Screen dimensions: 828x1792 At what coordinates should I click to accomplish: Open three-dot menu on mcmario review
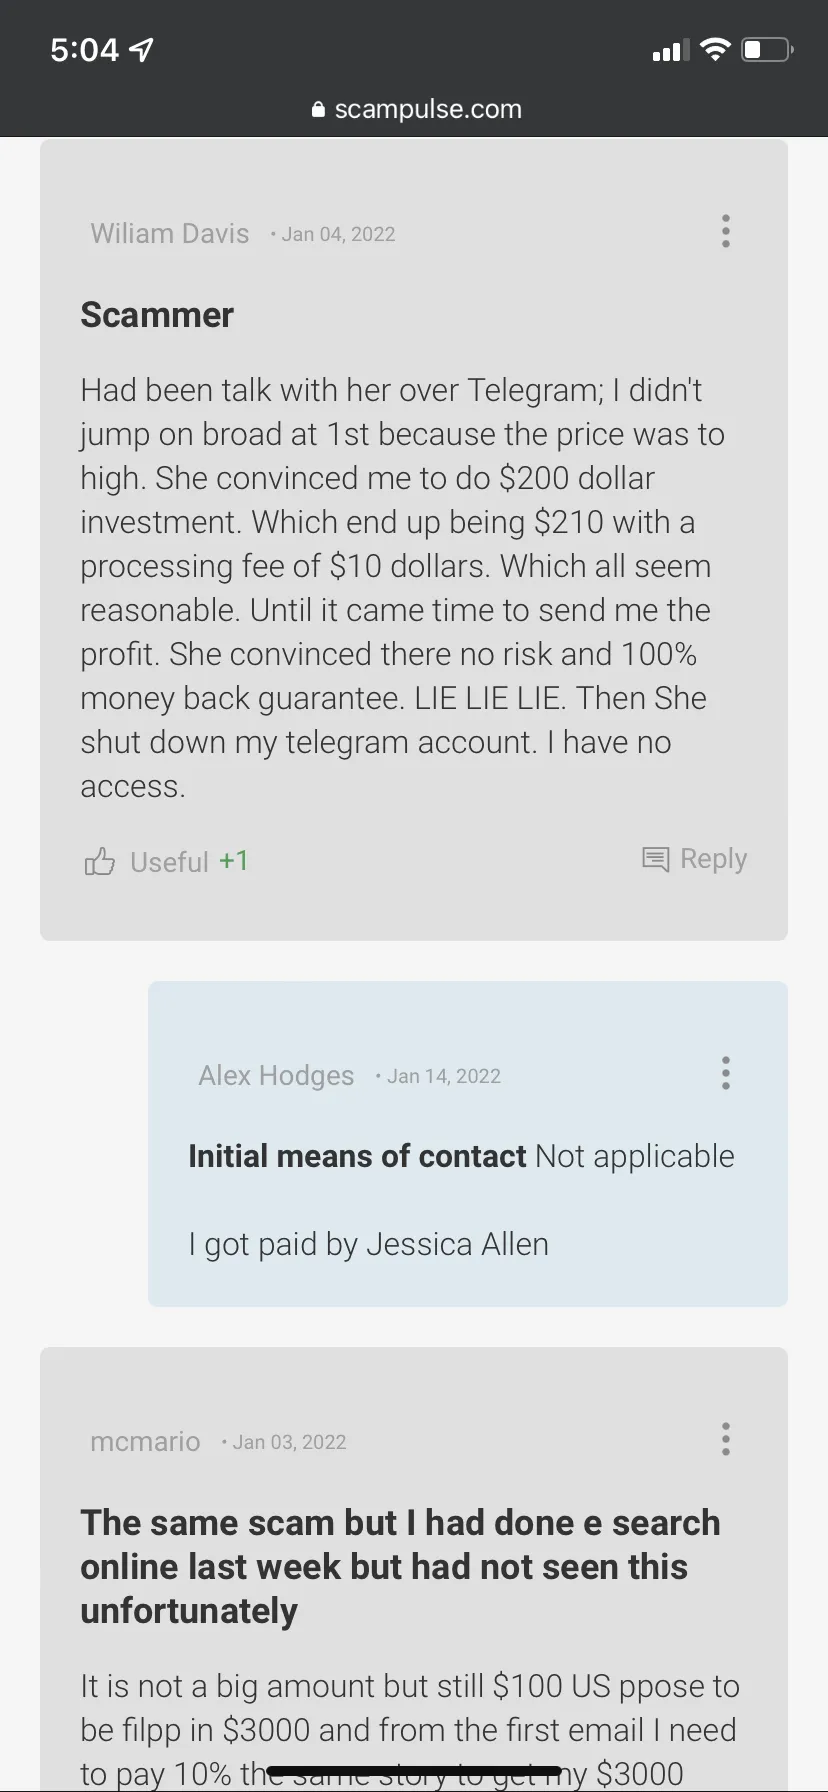point(726,1439)
